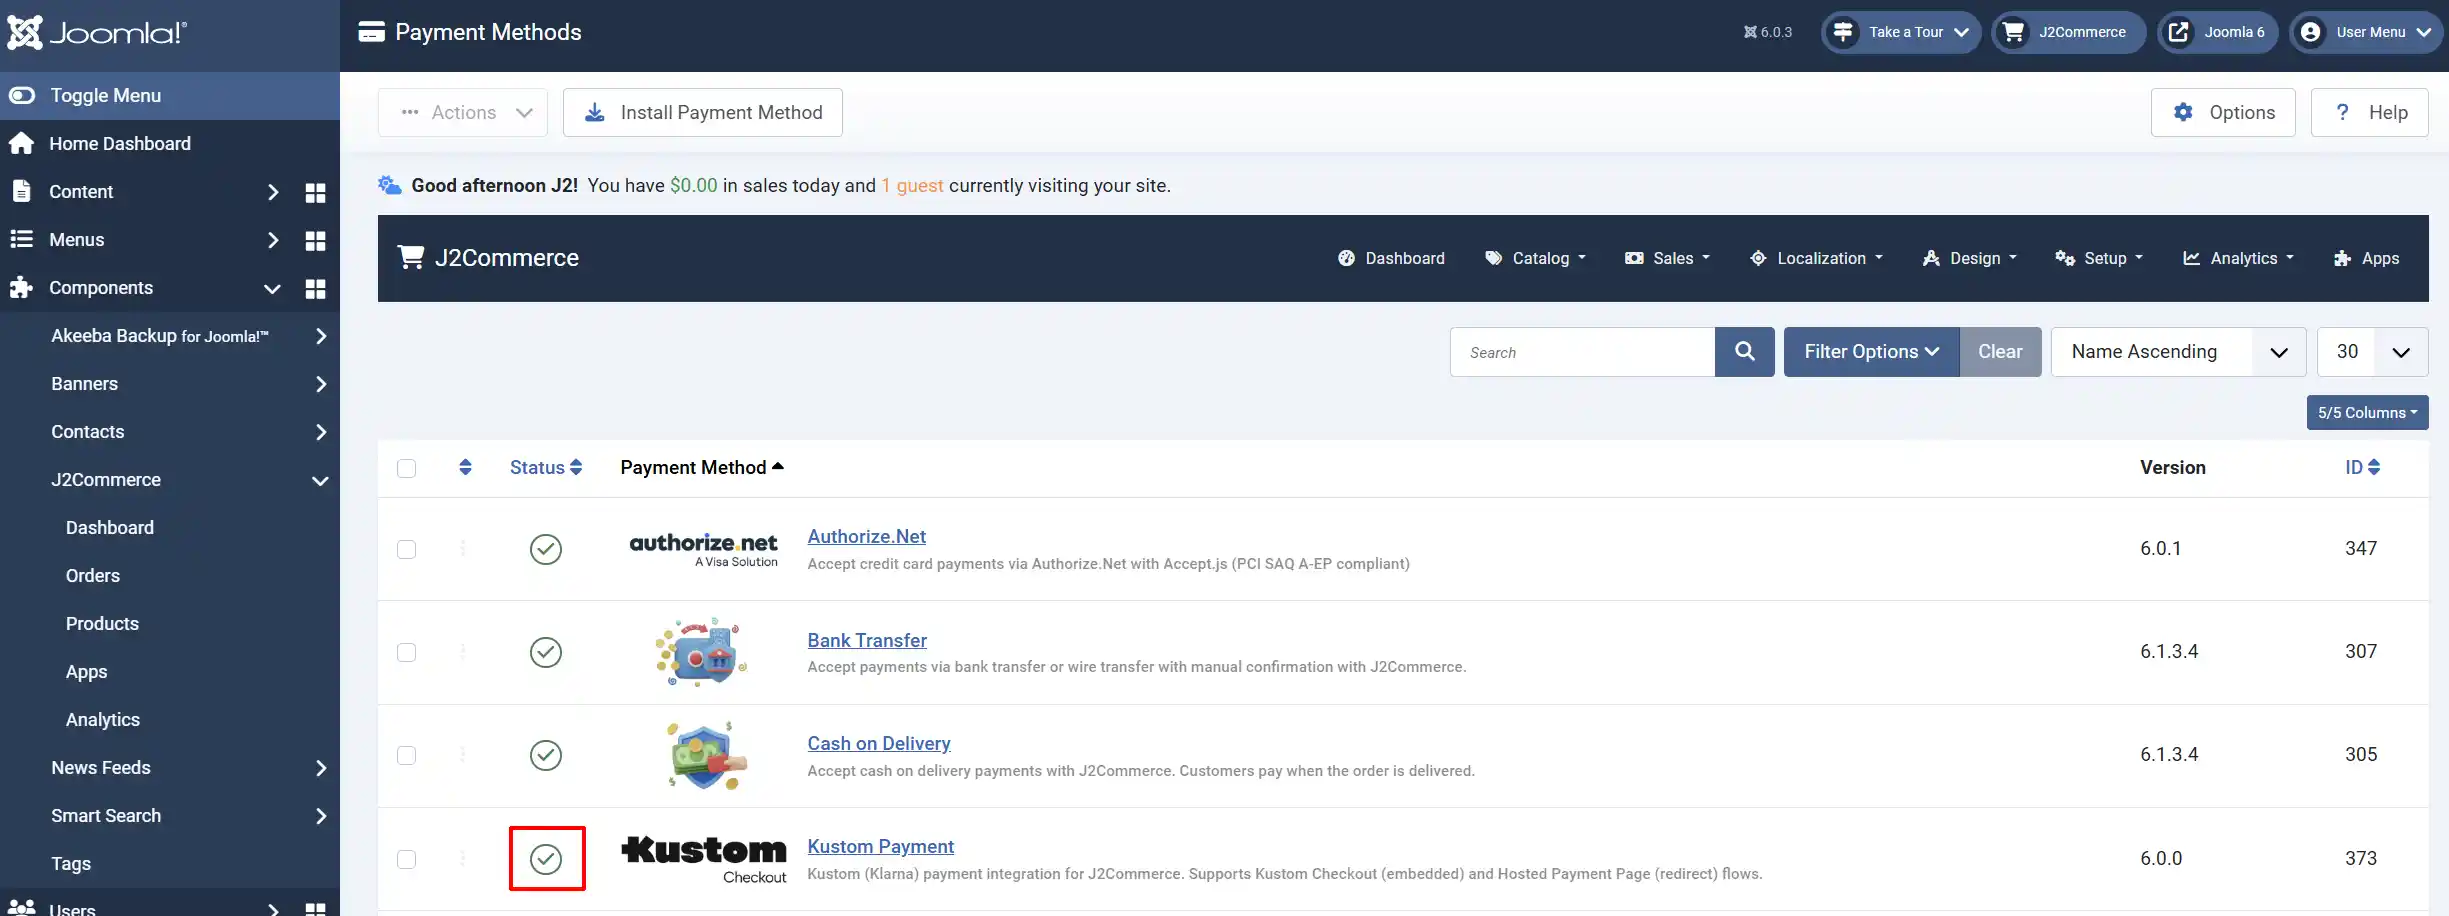Open the list limit 30 dropdown

(x=2372, y=352)
